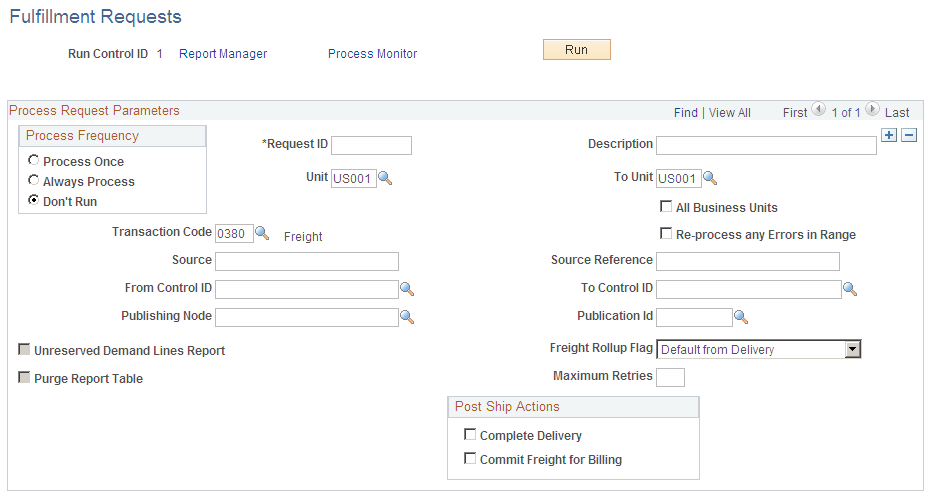This screenshot has height=500, width=932.
Task: Click the Fulfillment Requests page title
Action: click(96, 17)
